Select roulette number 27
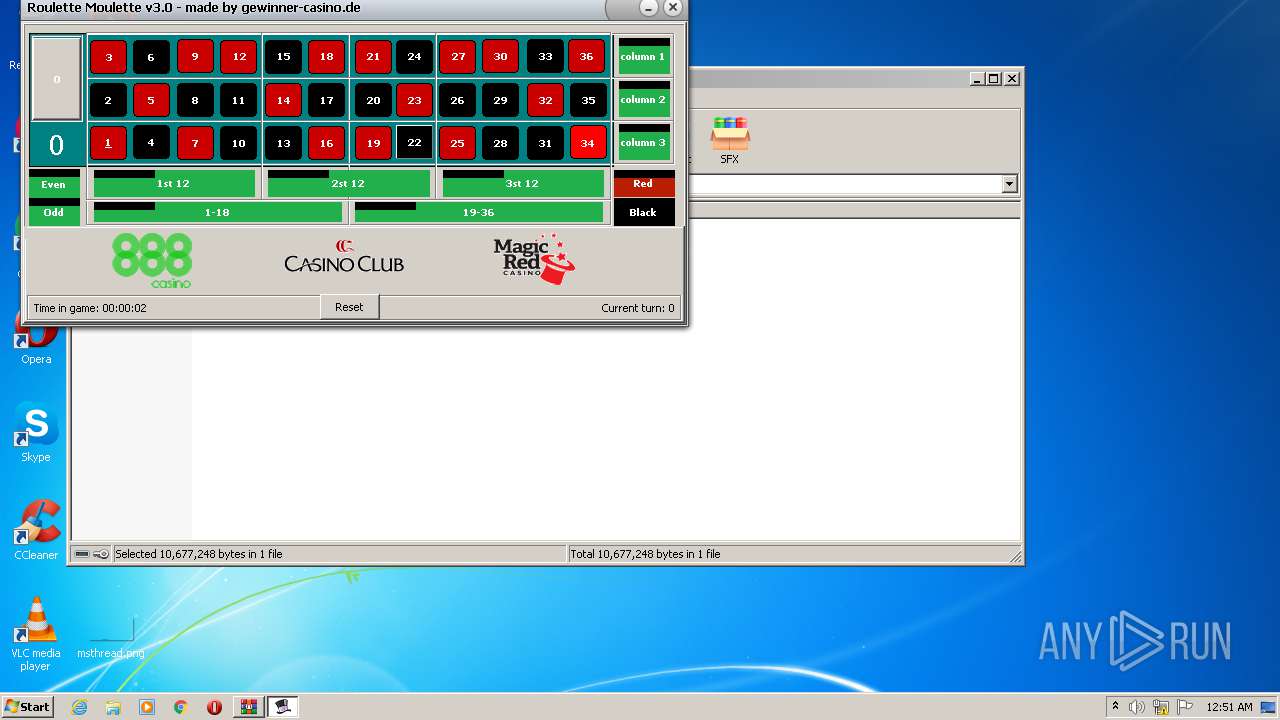 tap(458, 57)
